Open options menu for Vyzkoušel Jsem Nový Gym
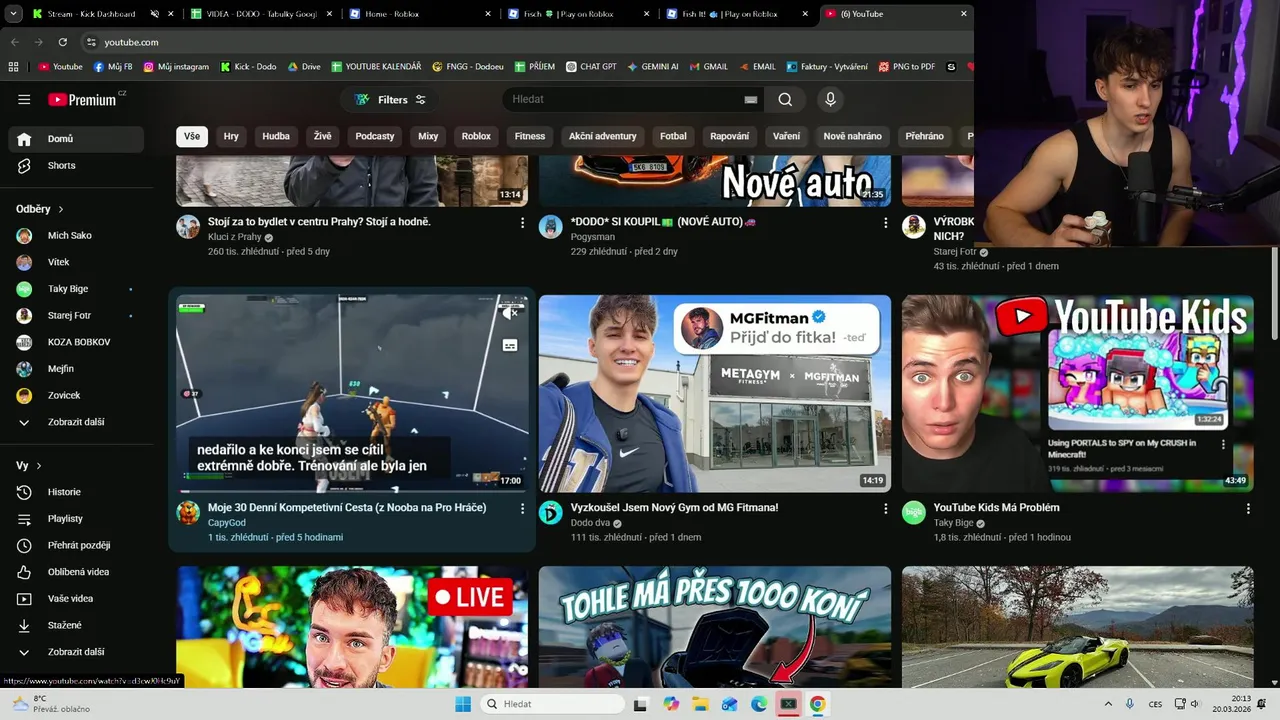1280x720 pixels. point(885,508)
